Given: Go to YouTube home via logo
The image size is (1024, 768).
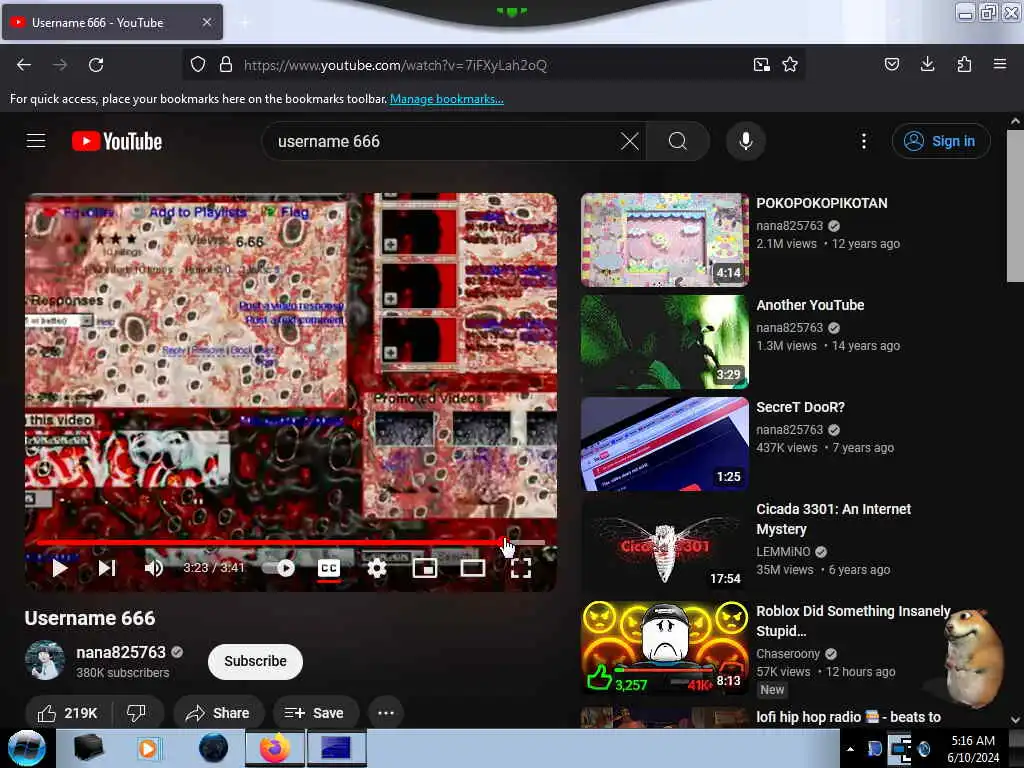Looking at the screenshot, I should tap(117, 141).
